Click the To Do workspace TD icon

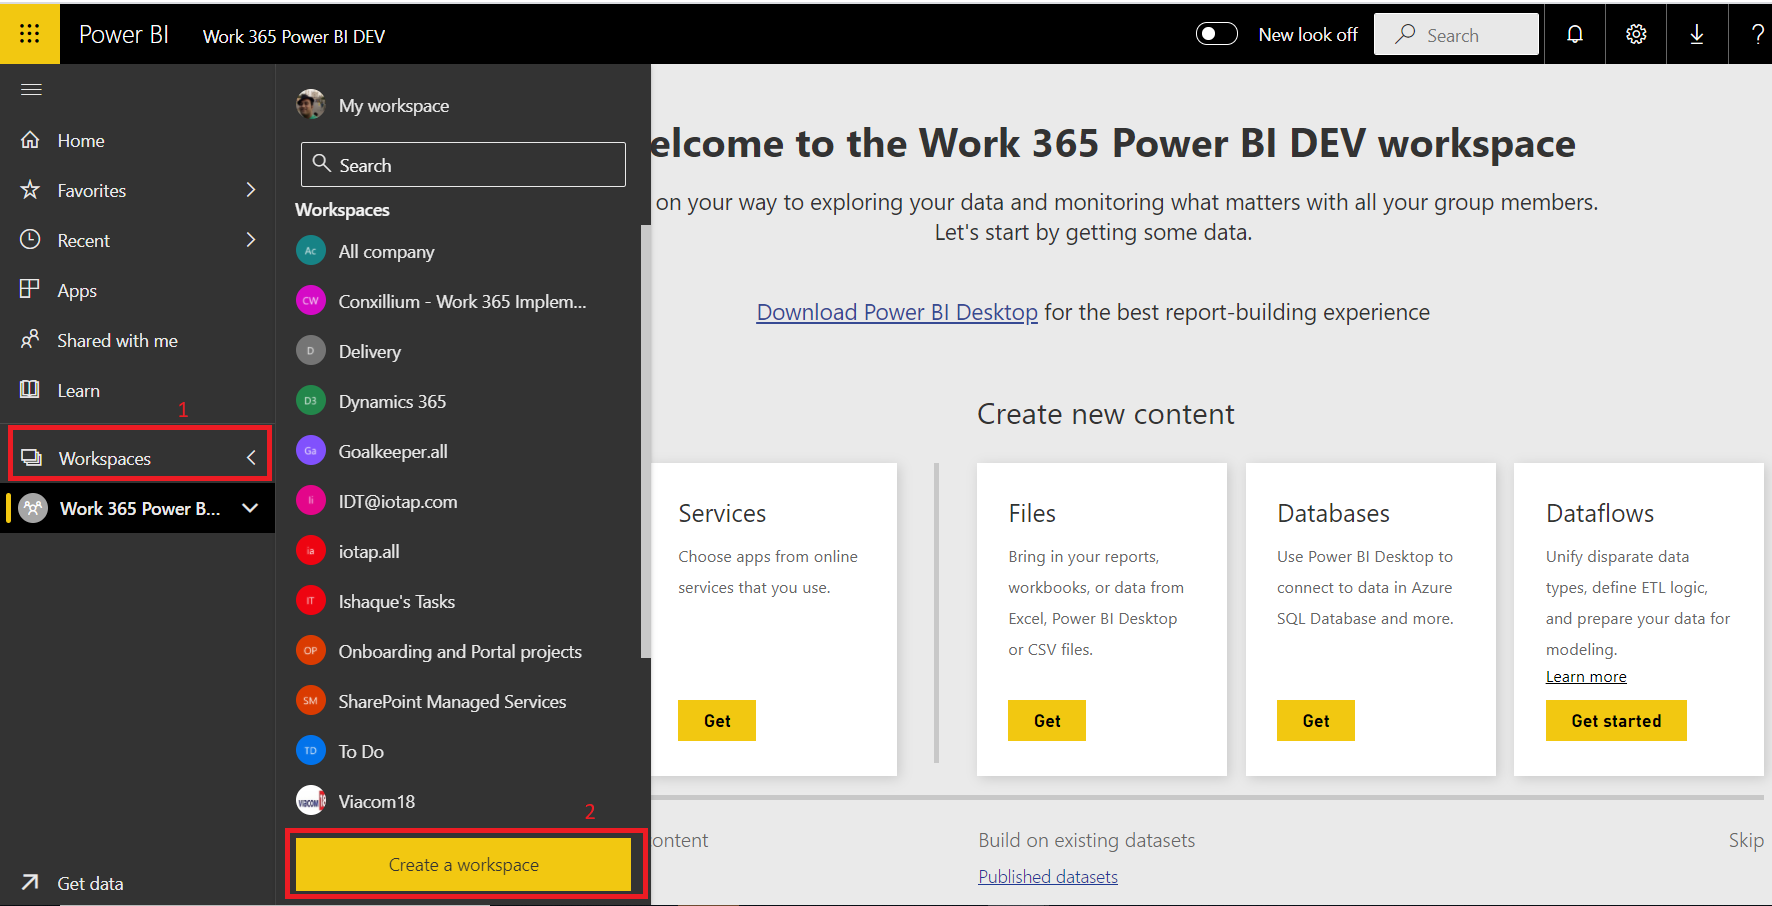pos(311,751)
